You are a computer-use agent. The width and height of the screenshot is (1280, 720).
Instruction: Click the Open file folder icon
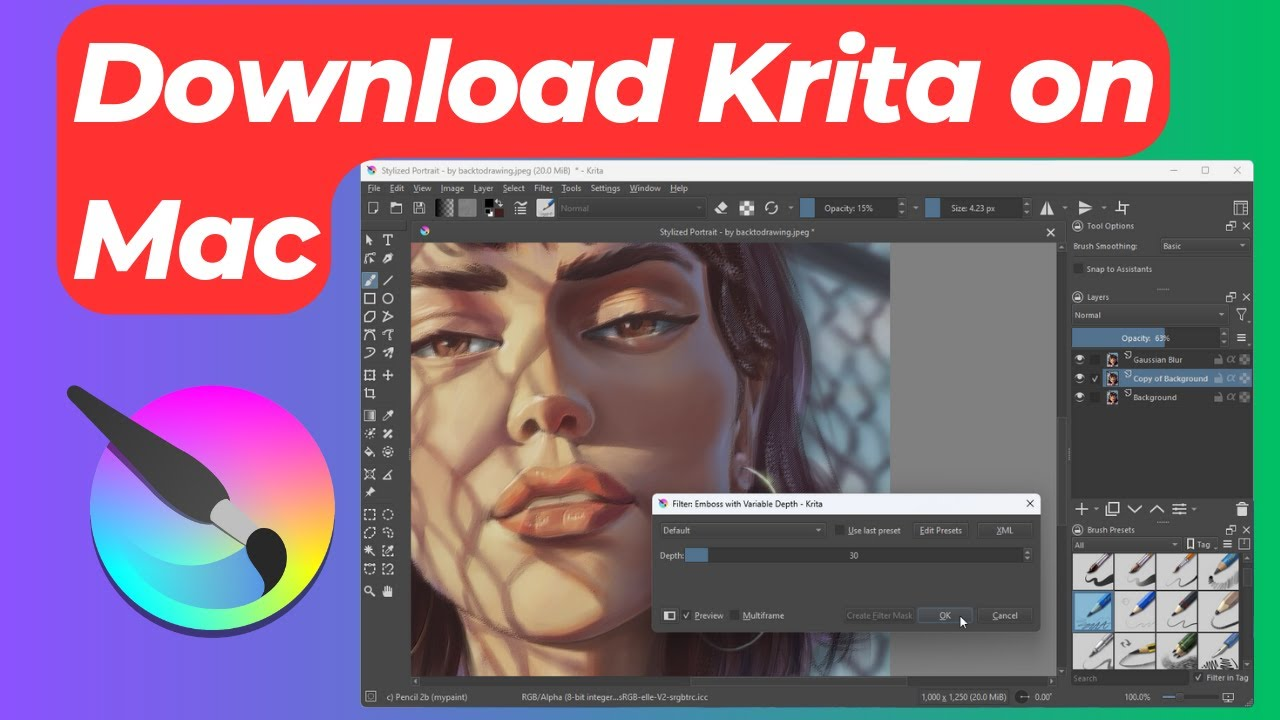396,208
